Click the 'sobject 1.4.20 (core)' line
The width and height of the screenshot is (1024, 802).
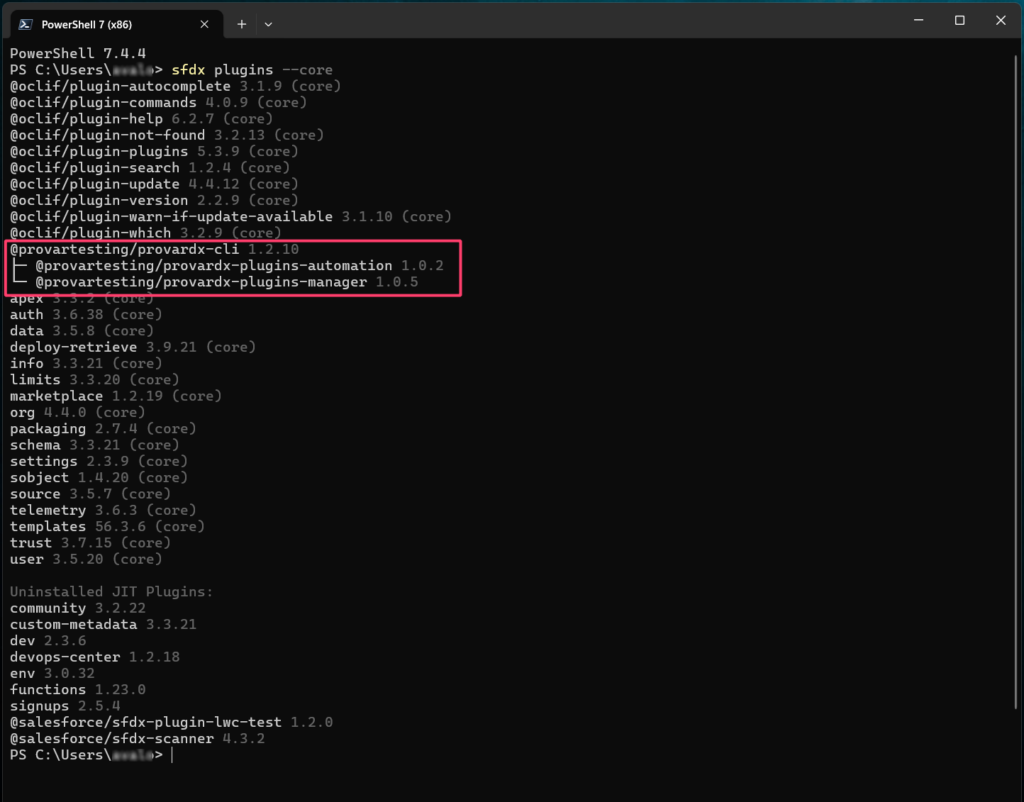[x=99, y=478]
